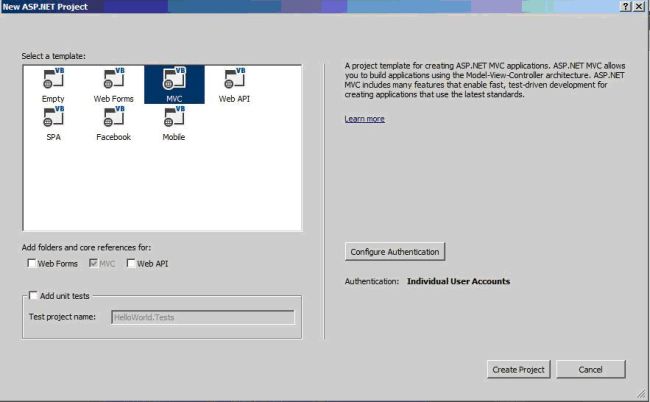Viewport: 650px width, 402px height.
Task: Click the dialog resize grip corner
Action: point(641,393)
